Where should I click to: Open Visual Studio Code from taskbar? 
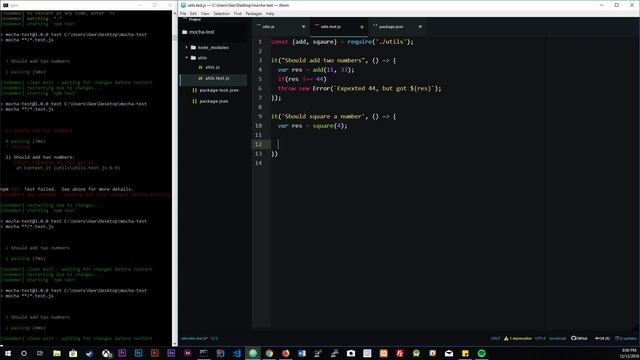[x=237, y=353]
